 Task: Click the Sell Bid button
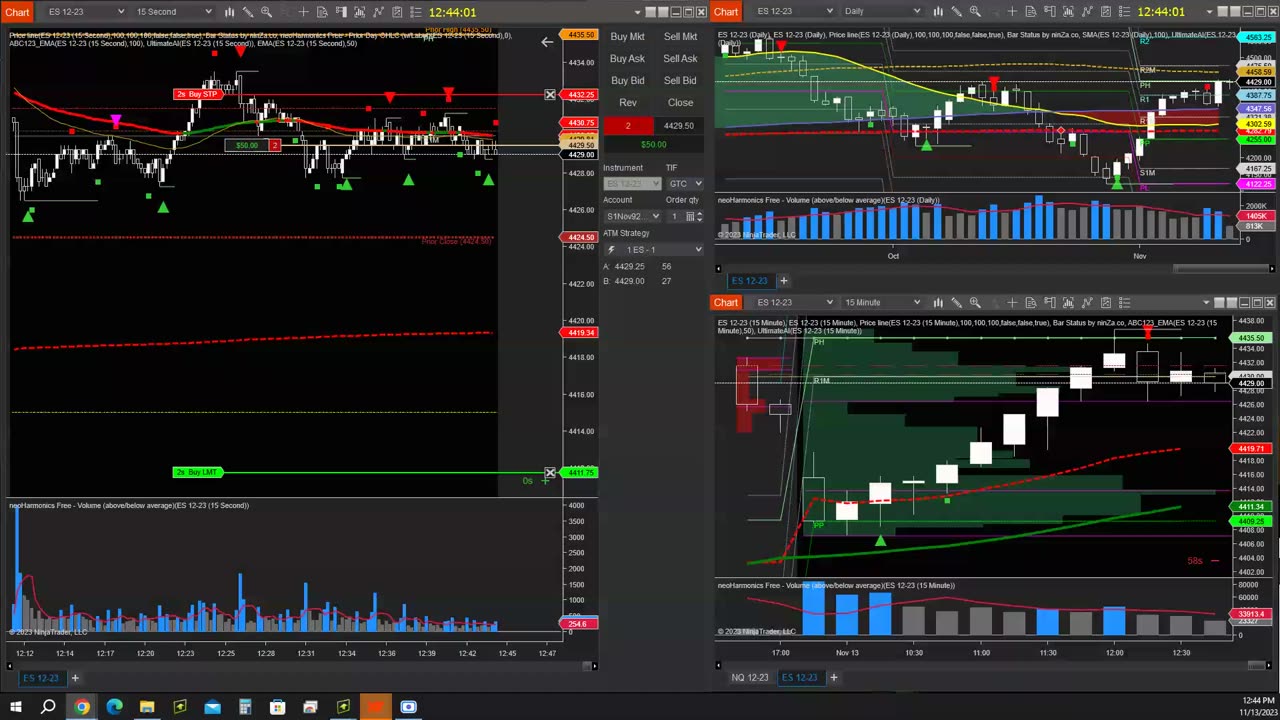pyautogui.click(x=680, y=81)
